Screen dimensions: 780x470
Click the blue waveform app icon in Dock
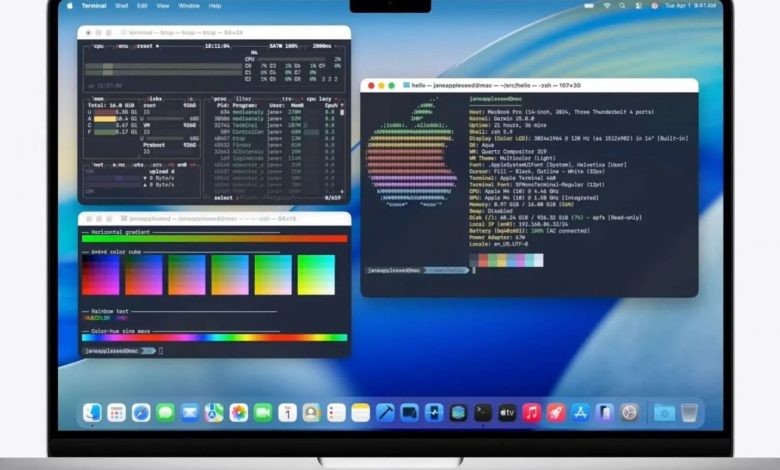434,412
